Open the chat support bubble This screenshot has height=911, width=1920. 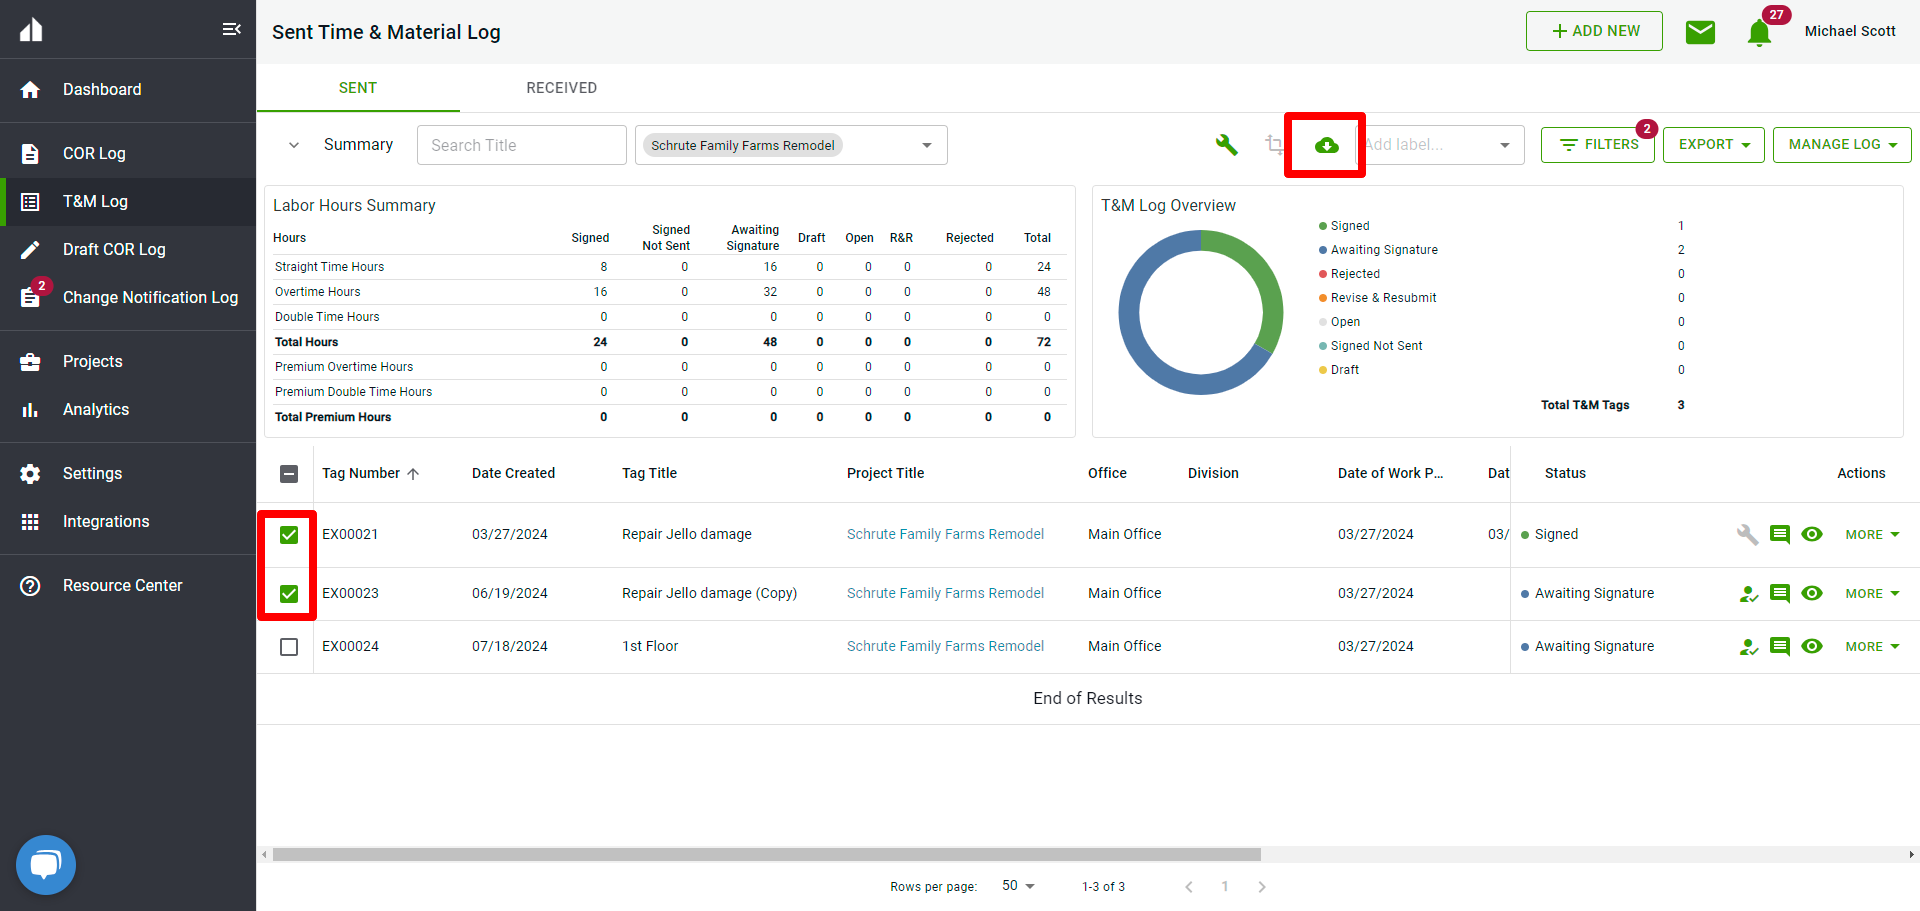click(46, 864)
